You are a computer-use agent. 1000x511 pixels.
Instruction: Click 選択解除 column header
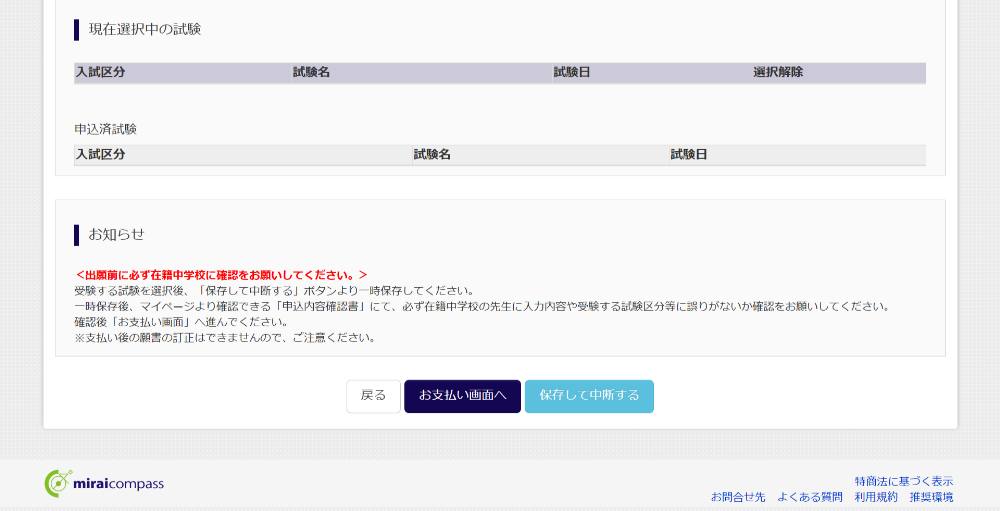pyautogui.click(x=778, y=73)
